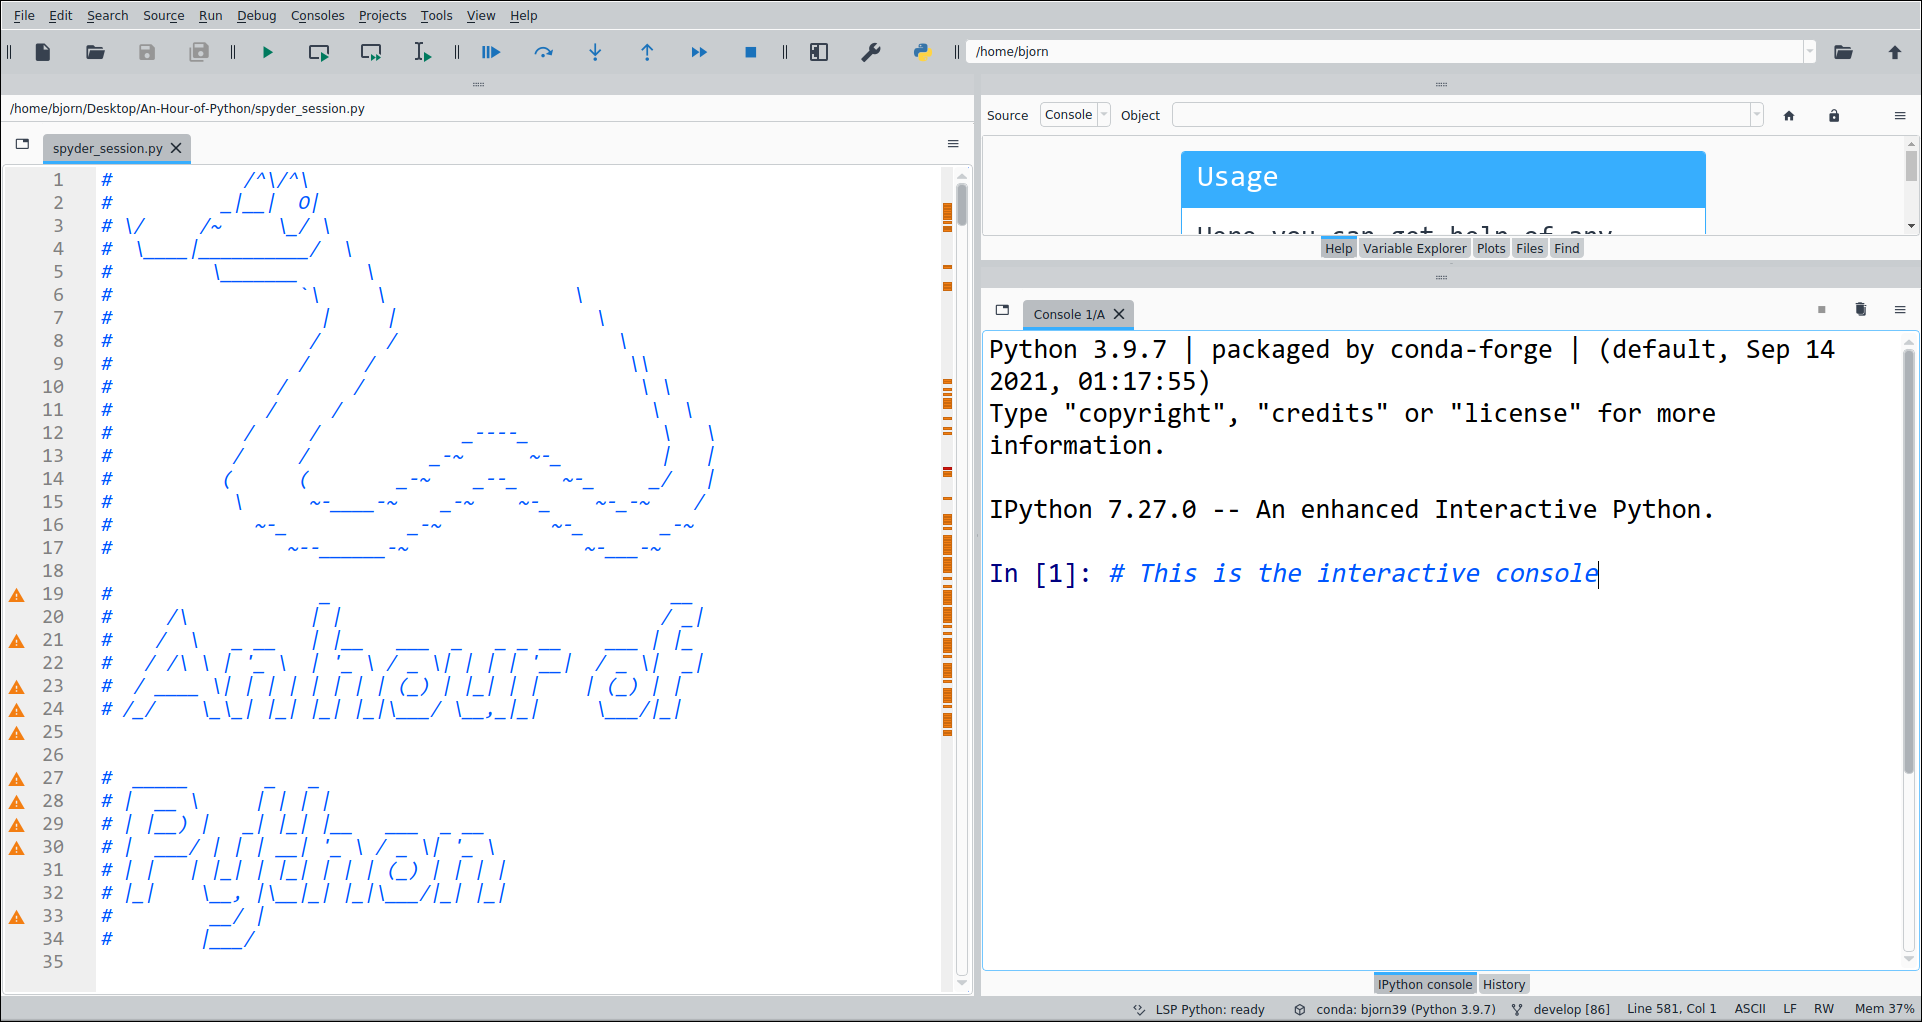This screenshot has width=1922, height=1022.
Task: Open the PYTHONPATH manager
Action: 922,52
